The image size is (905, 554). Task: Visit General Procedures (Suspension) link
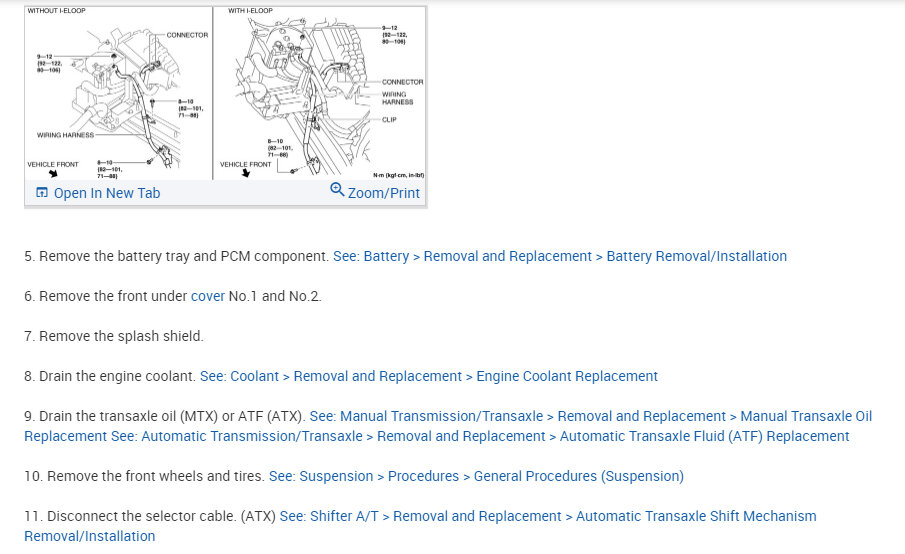(490, 476)
